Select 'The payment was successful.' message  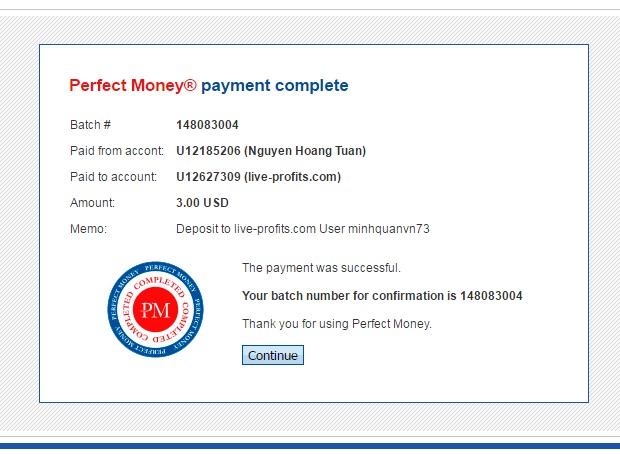pyautogui.click(x=321, y=268)
